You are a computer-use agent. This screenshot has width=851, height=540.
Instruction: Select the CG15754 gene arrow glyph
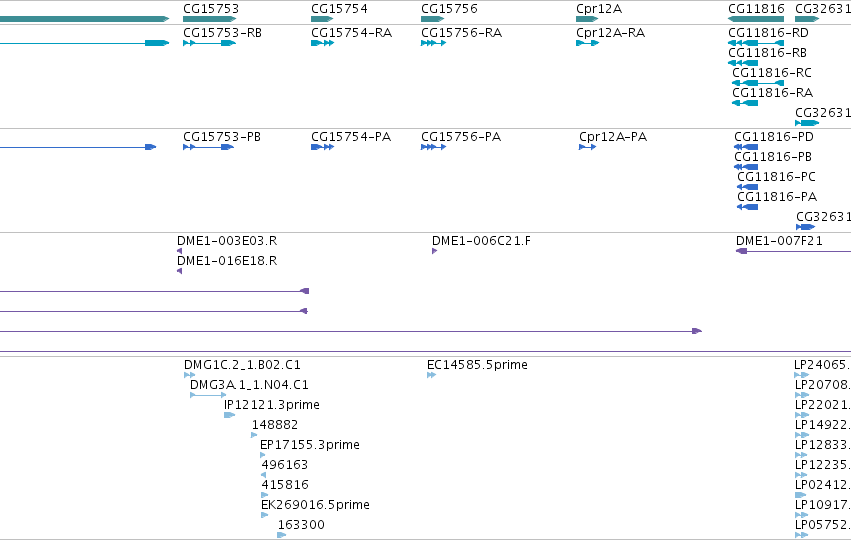tap(322, 19)
